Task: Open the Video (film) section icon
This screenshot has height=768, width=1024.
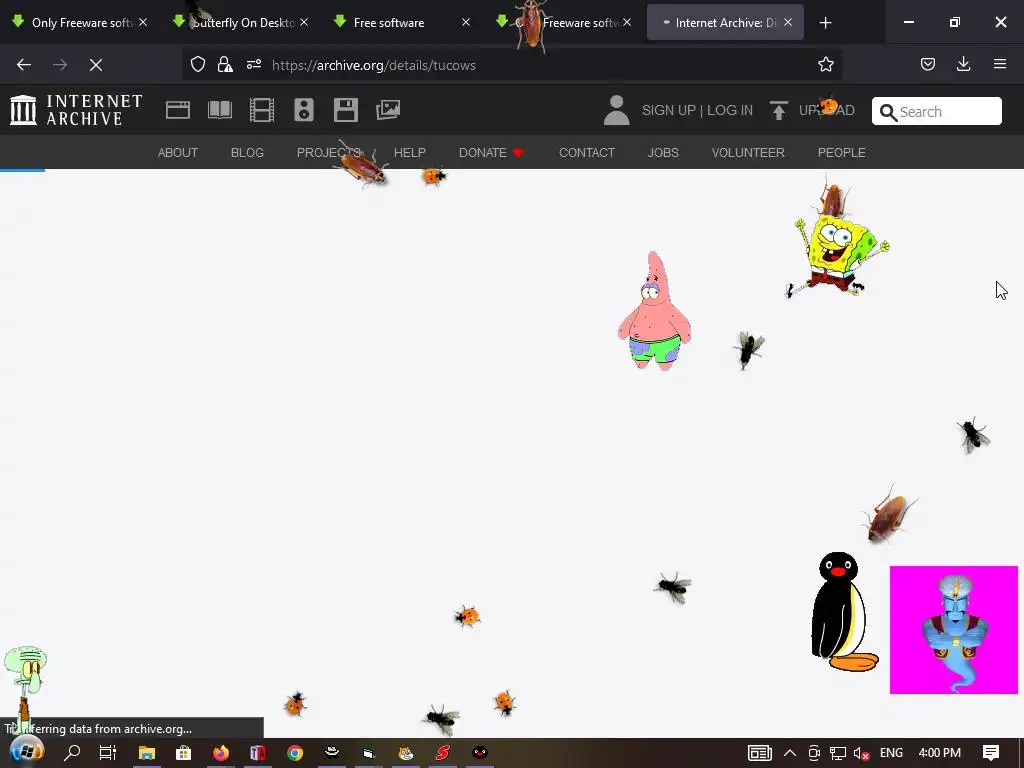Action: [x=262, y=110]
